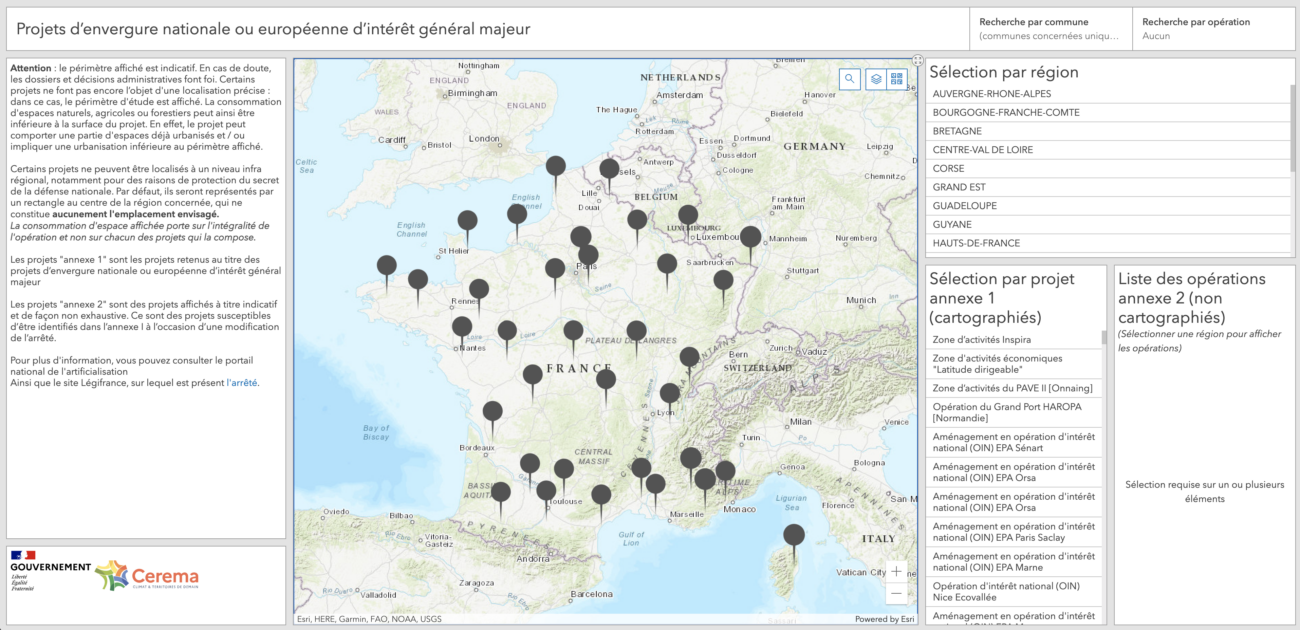
Task: Expand the map to full screen
Action: pyautogui.click(x=917, y=61)
